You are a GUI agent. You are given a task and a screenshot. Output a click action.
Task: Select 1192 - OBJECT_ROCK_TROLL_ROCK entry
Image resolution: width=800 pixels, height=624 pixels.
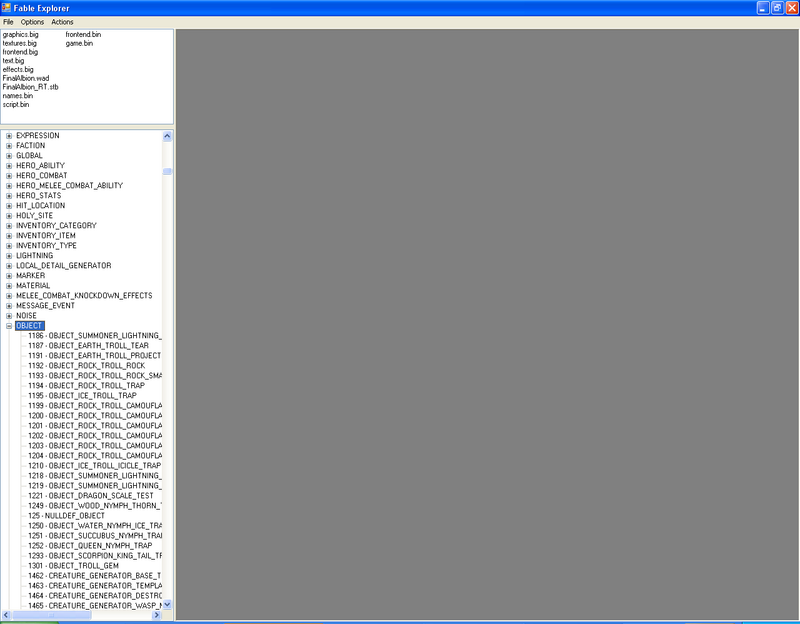coord(87,366)
